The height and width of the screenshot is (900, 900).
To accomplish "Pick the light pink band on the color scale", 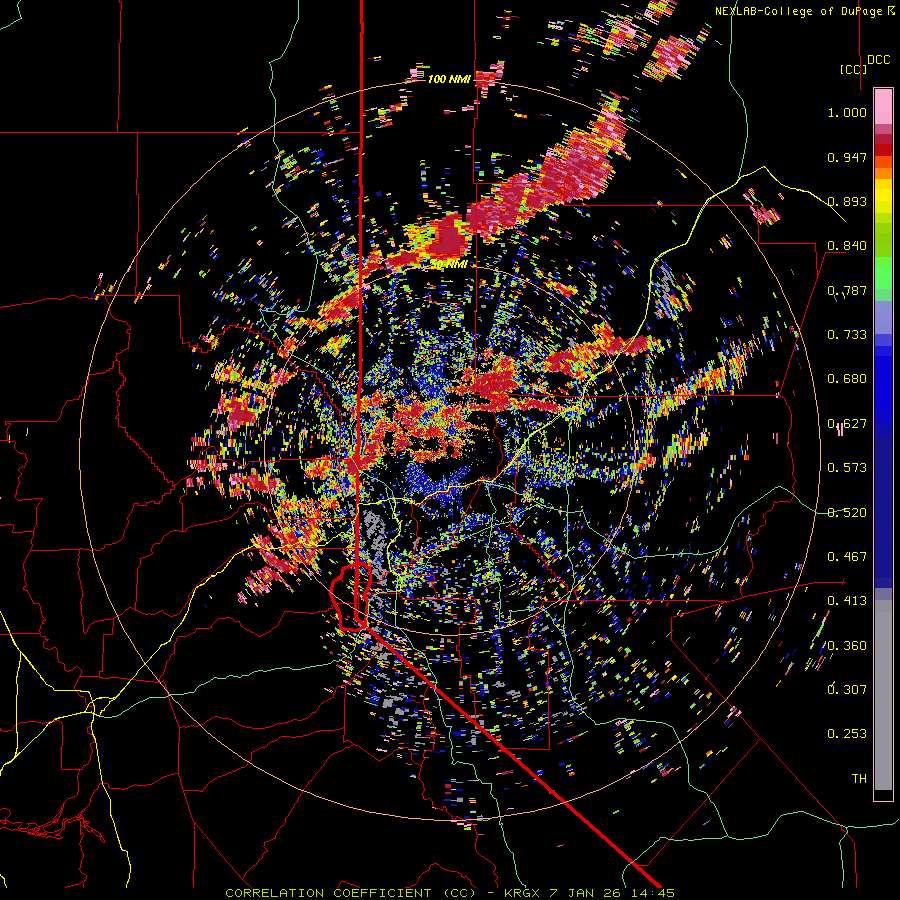I will point(883,106).
